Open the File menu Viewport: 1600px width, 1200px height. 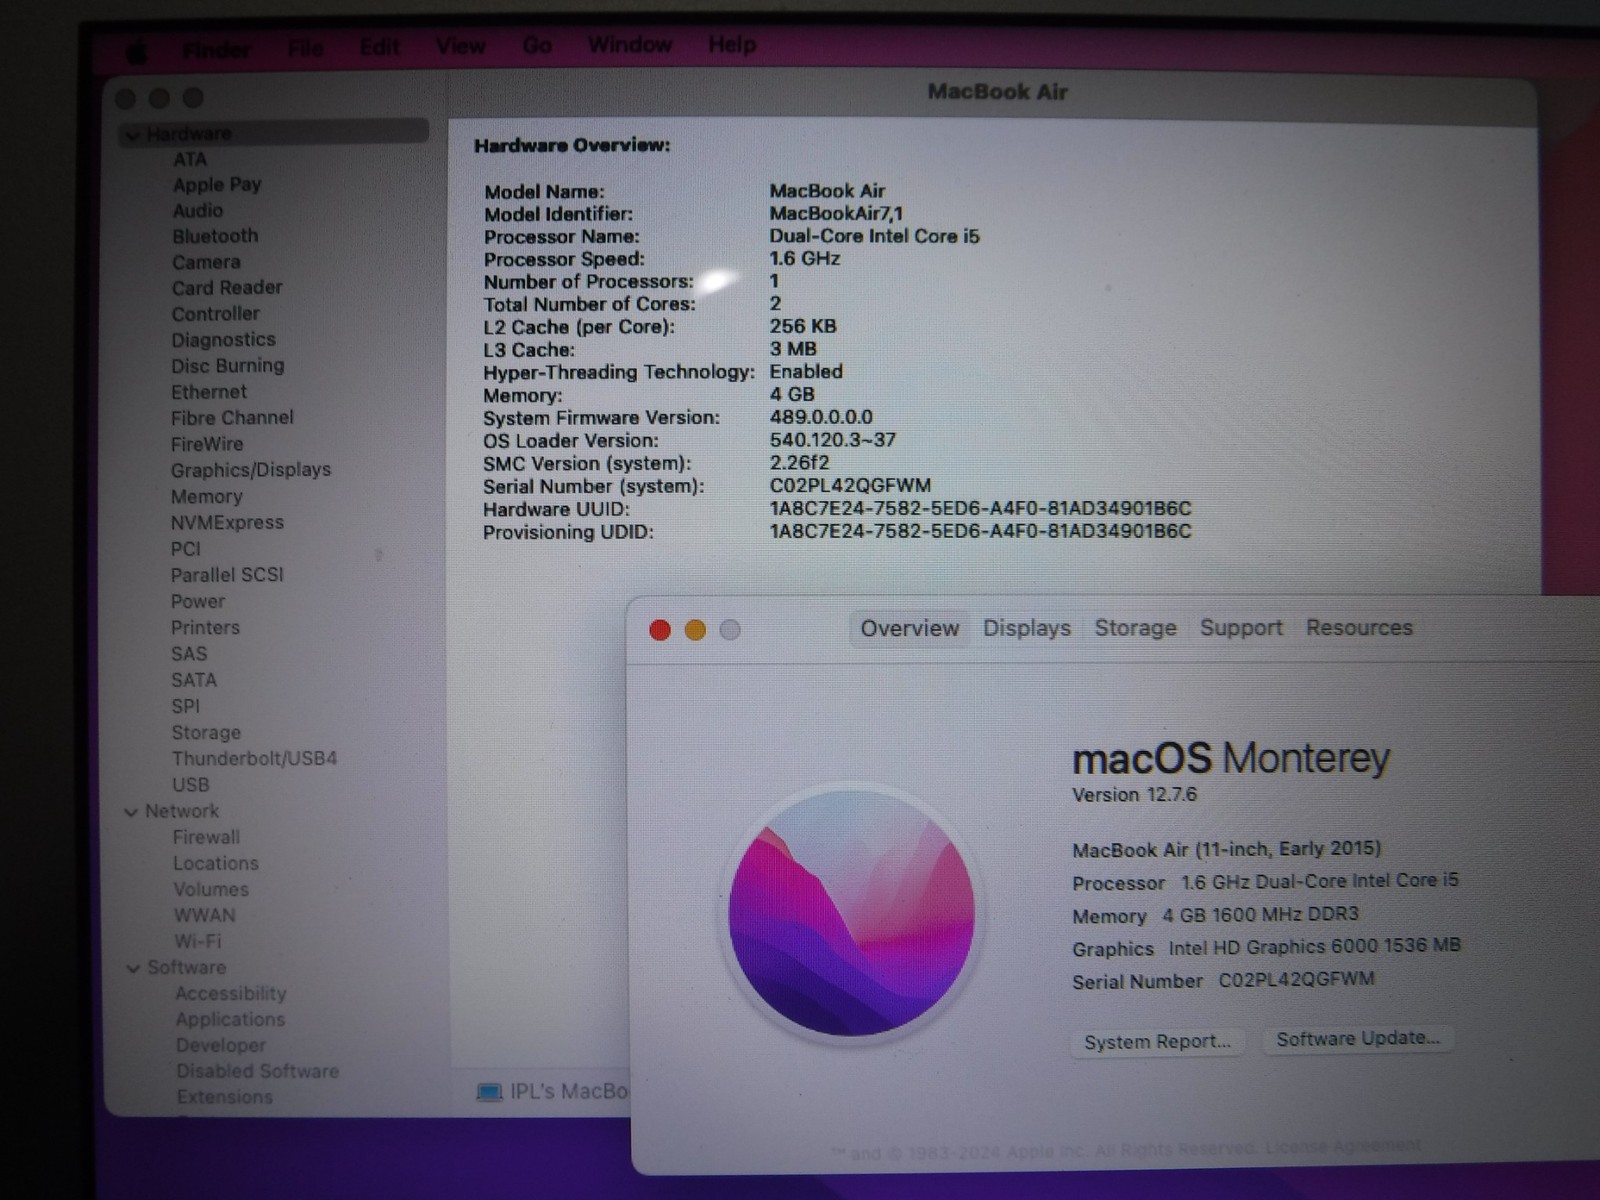[305, 48]
